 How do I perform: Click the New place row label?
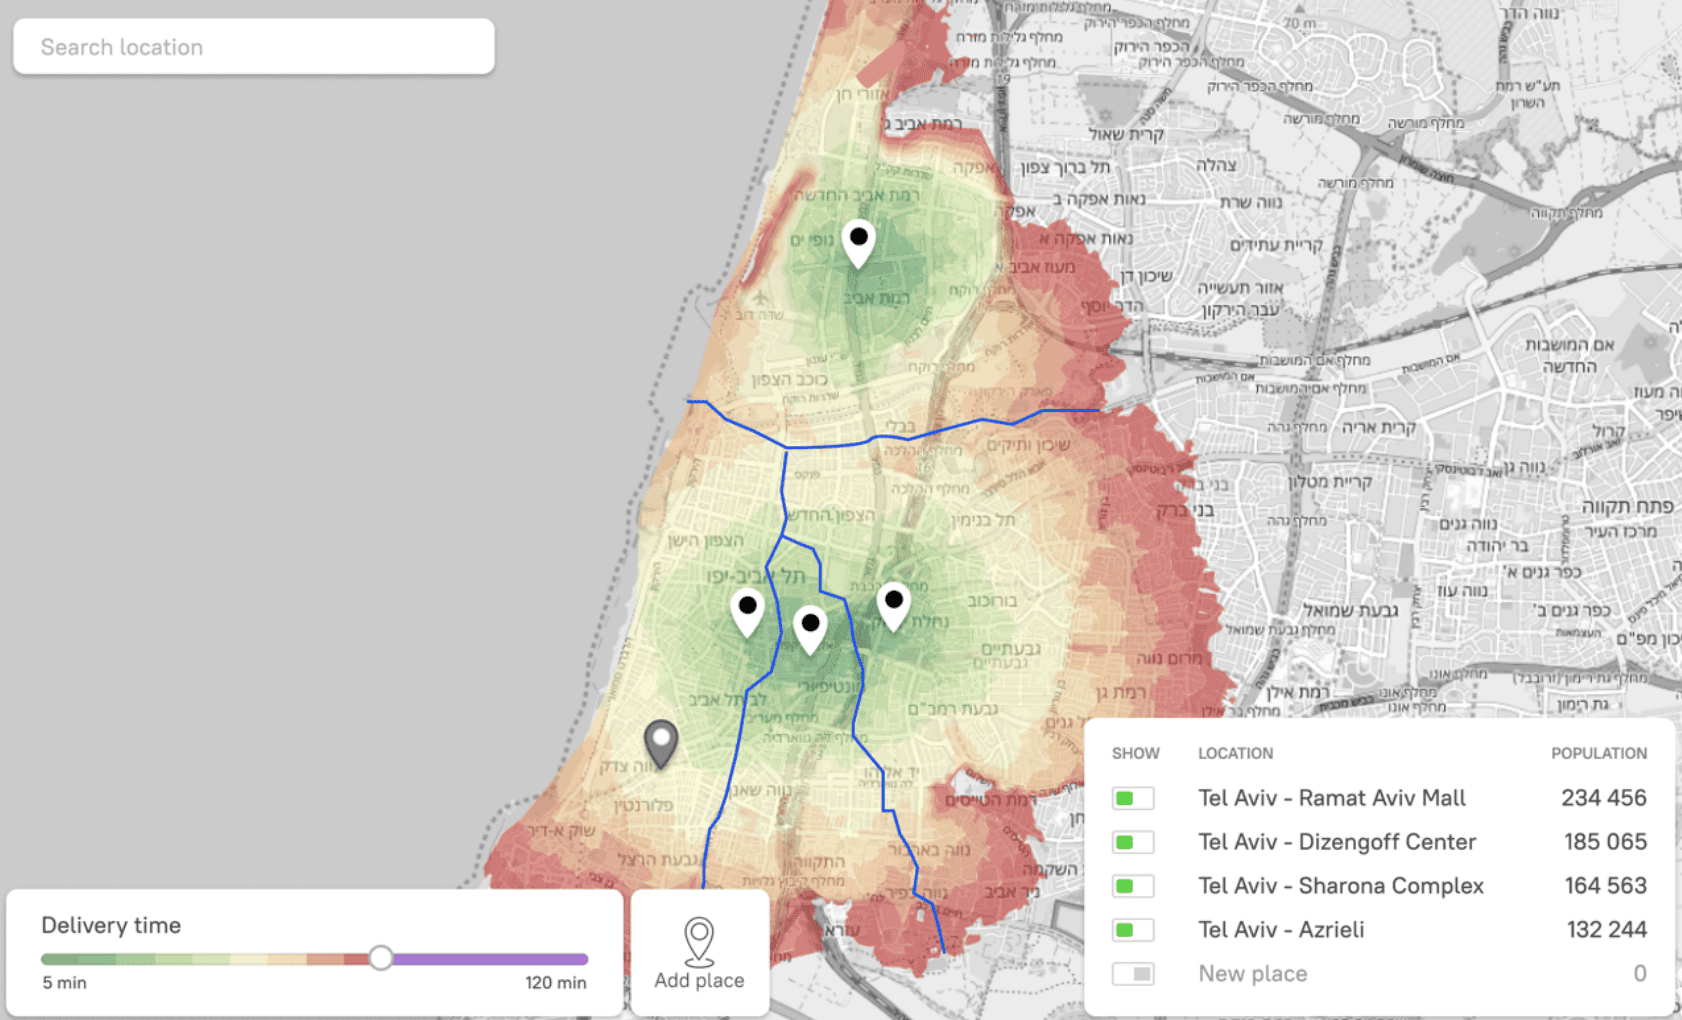1252,972
